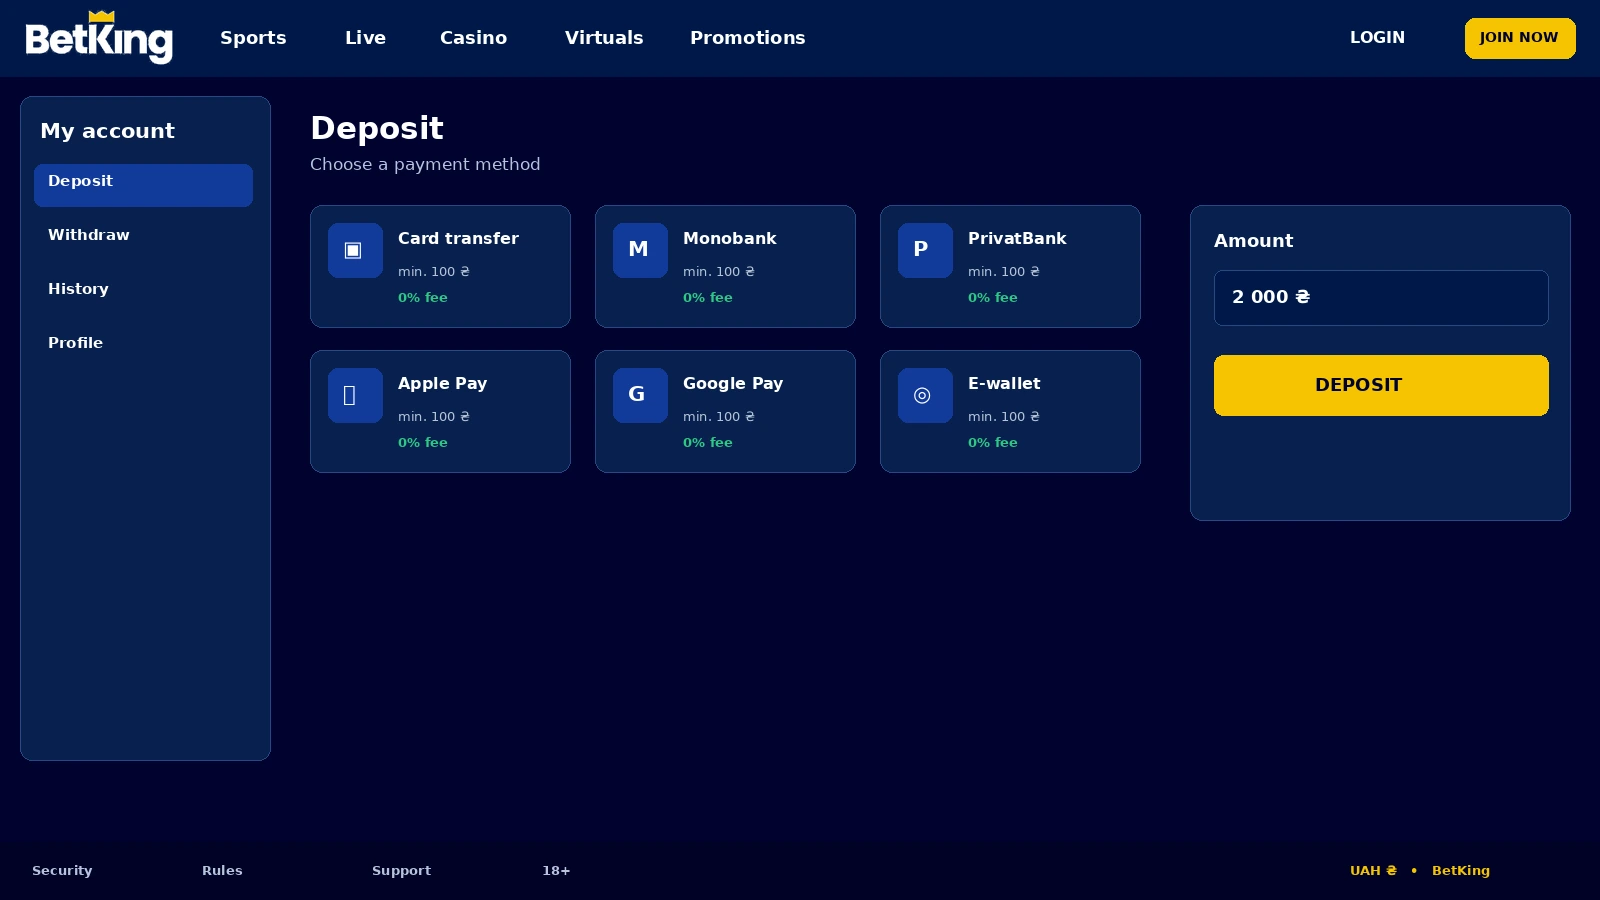Select the PrivatBank P icon
This screenshot has height=900, width=1600.
[925, 250]
